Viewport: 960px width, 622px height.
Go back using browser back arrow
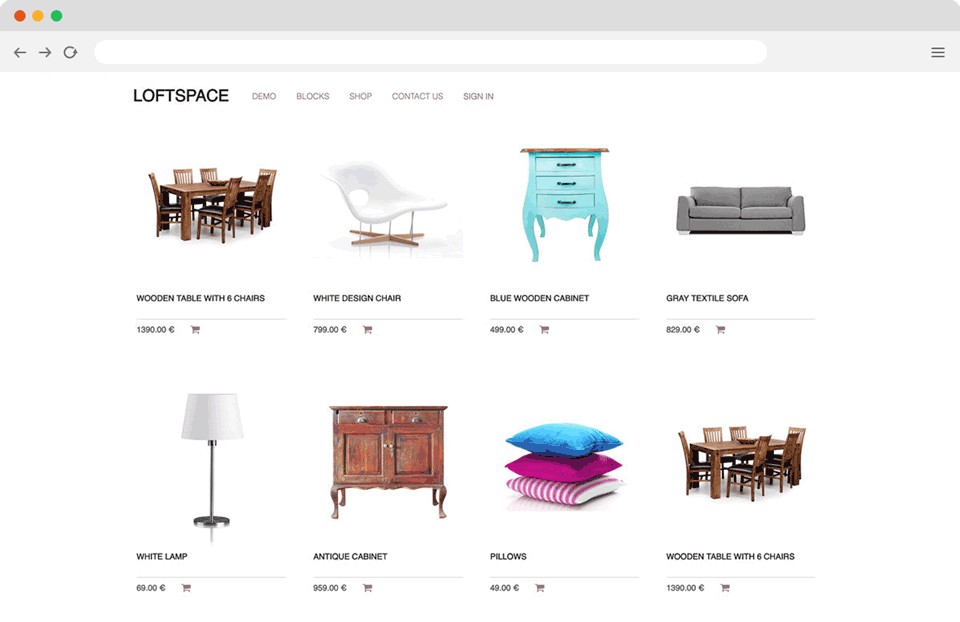tap(20, 53)
